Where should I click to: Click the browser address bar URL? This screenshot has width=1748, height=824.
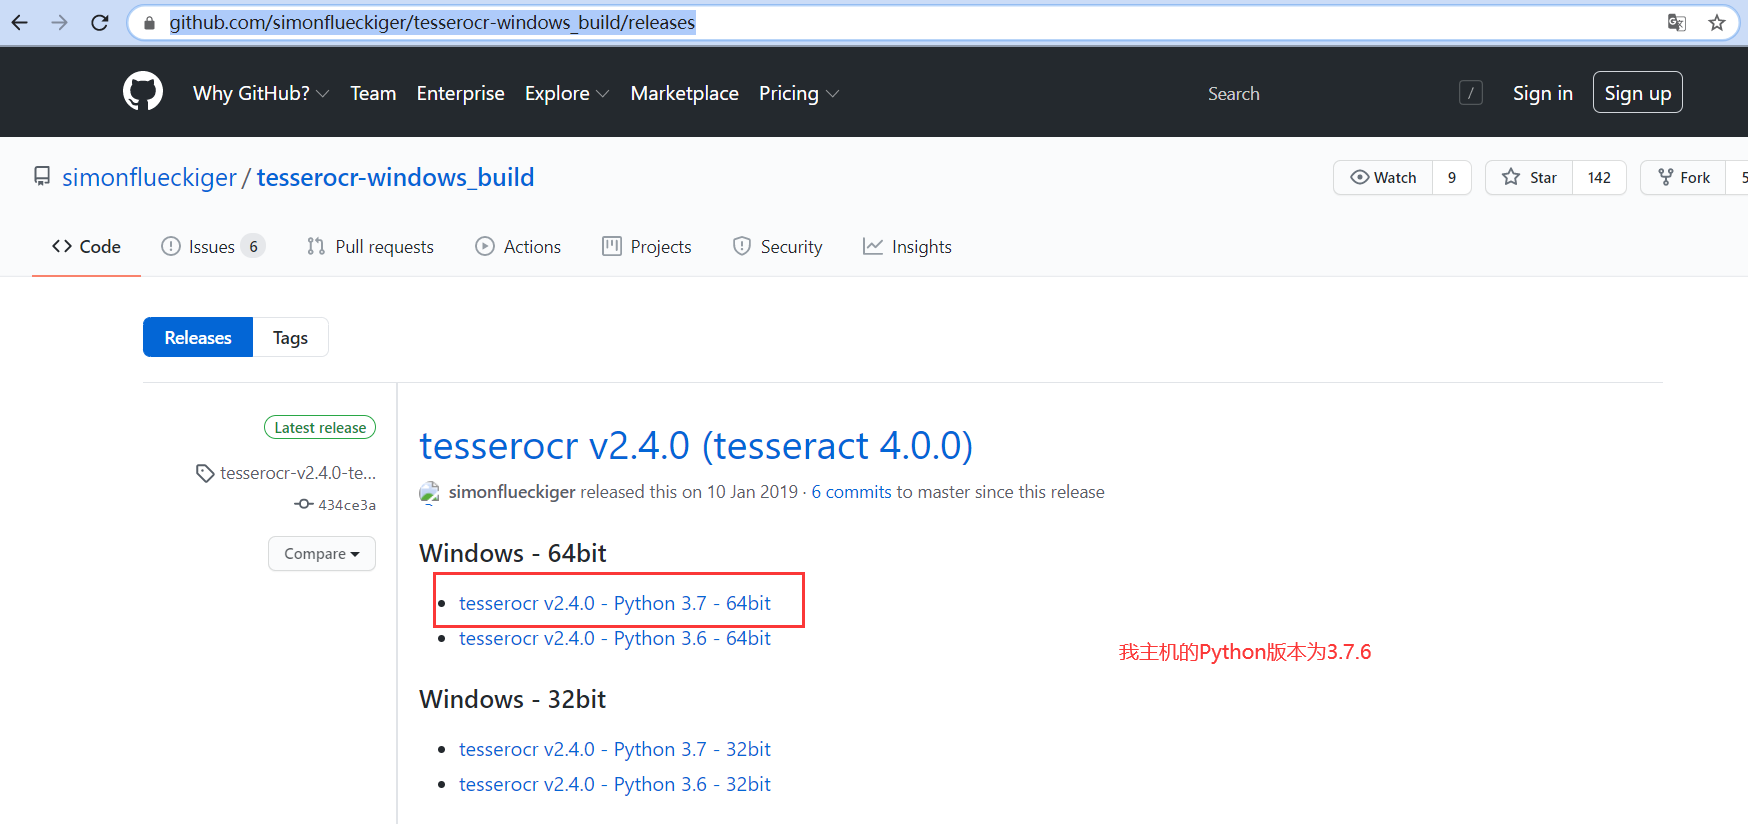[432, 22]
